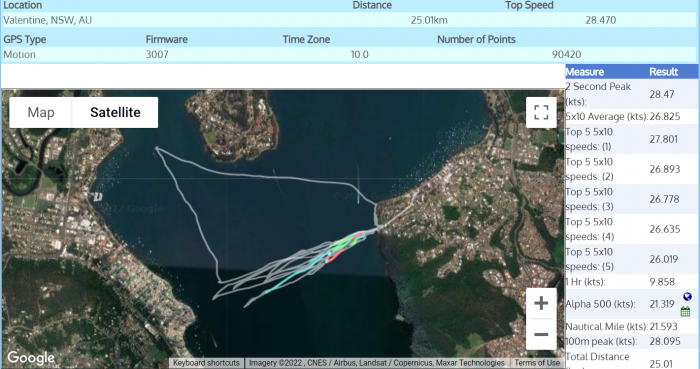Open the Alpha 500 globe icon
The width and height of the screenshot is (700, 369).
[x=687, y=297]
